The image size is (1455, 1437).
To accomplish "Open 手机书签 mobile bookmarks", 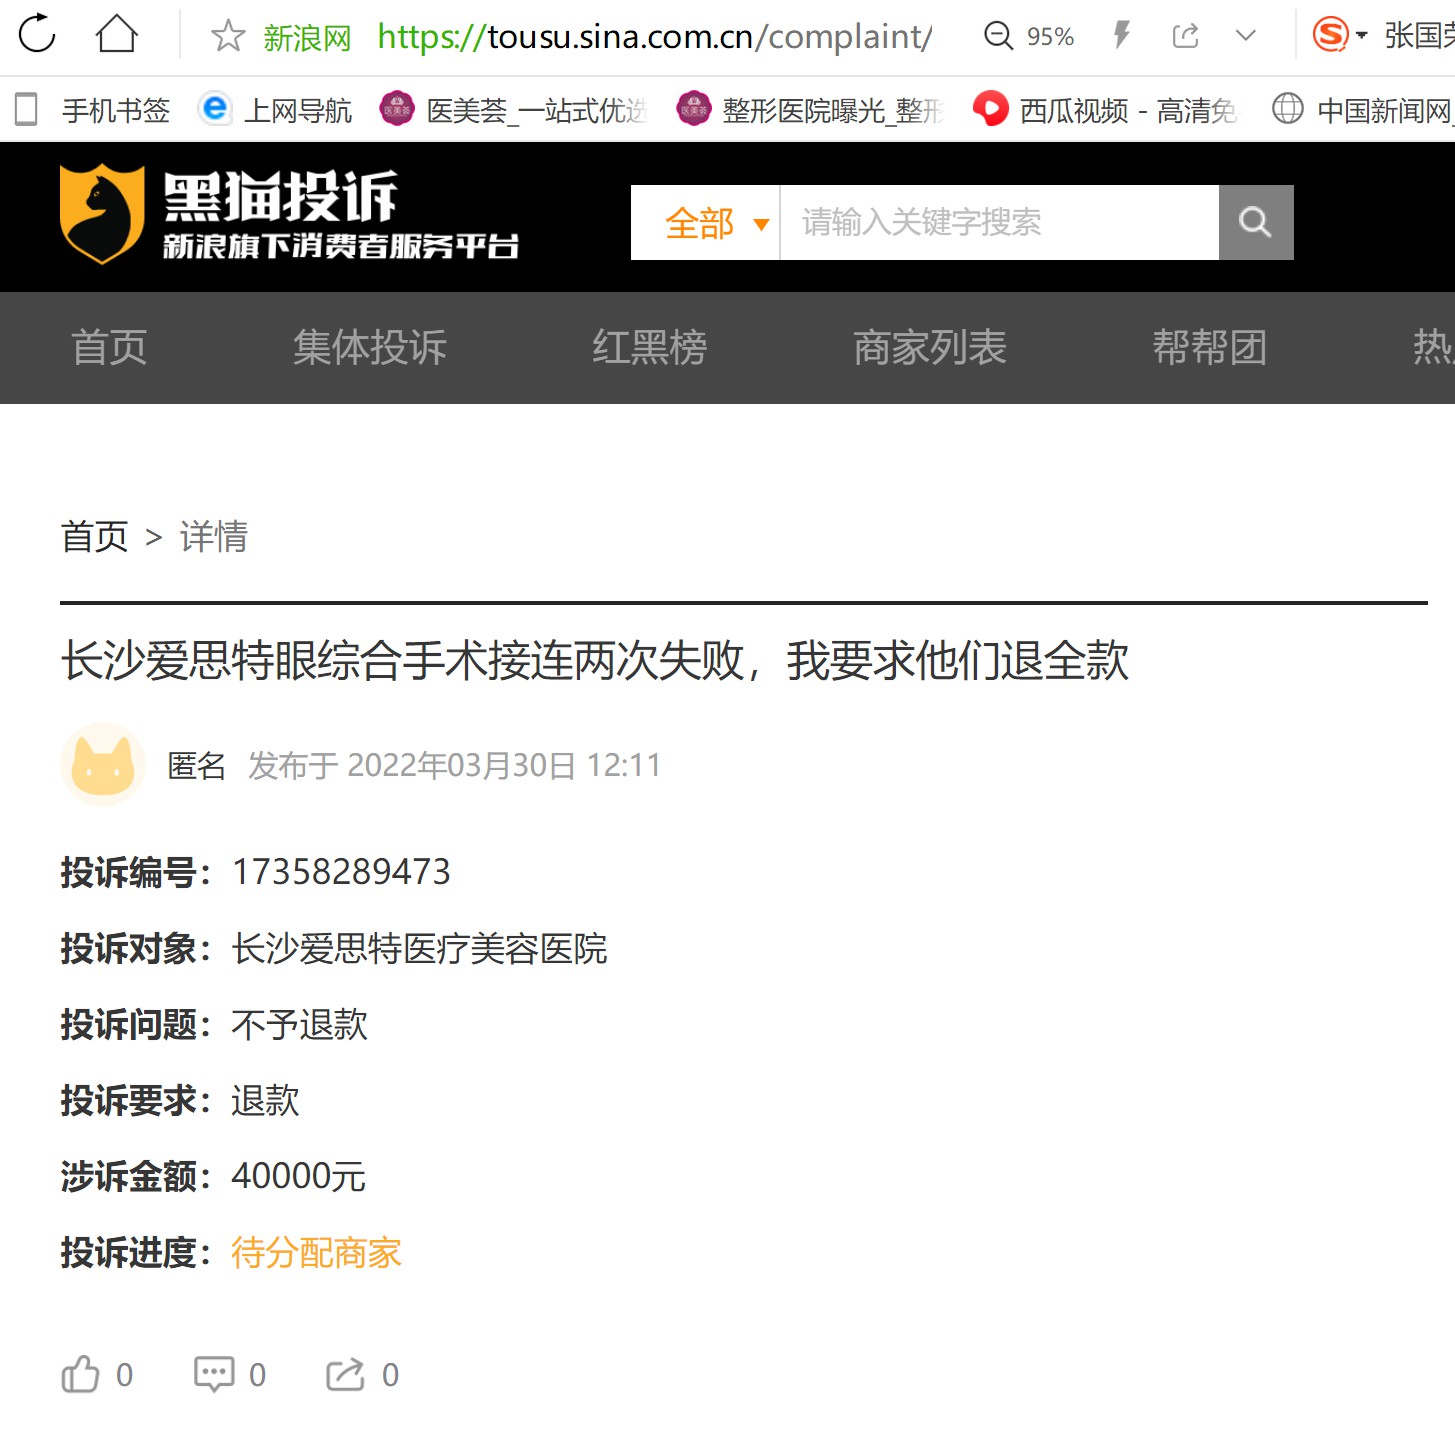I will (x=93, y=110).
